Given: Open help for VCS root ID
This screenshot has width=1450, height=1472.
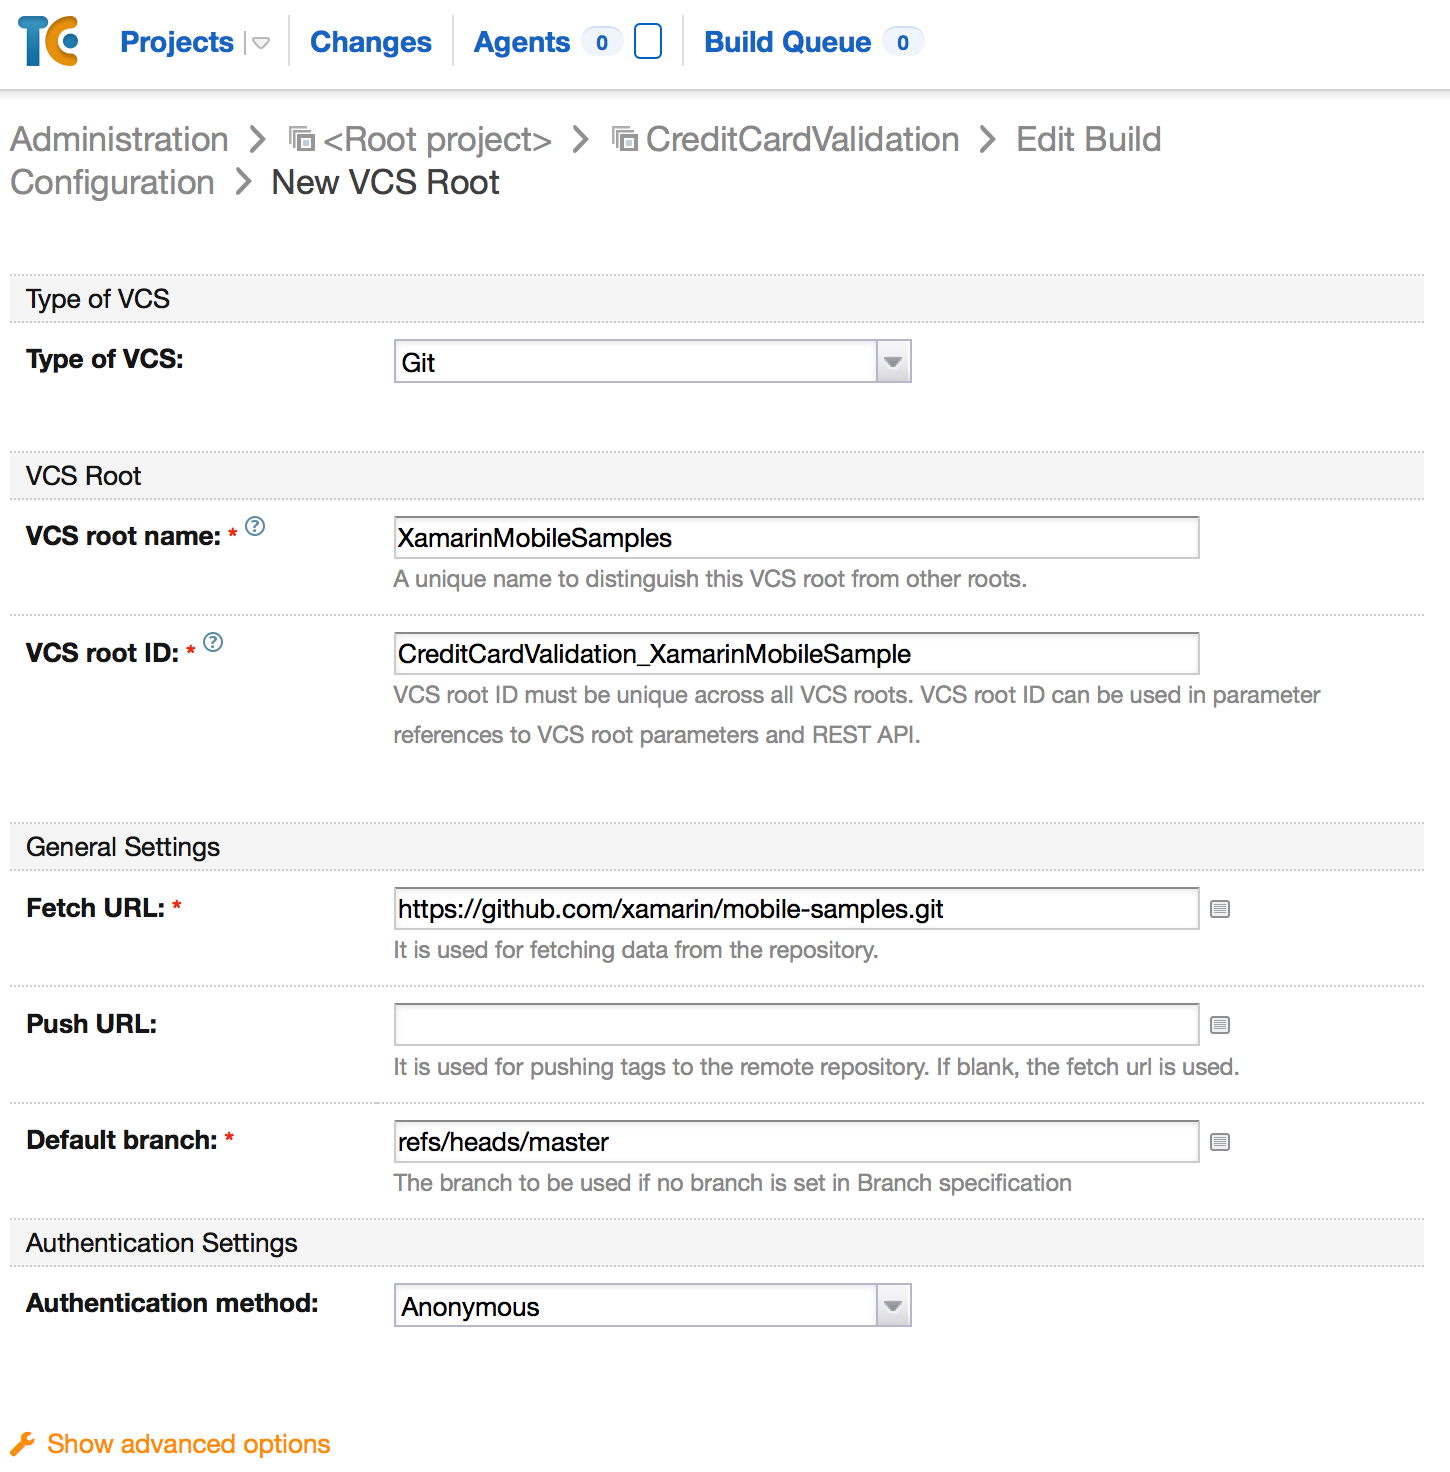Looking at the screenshot, I should pyautogui.click(x=214, y=644).
